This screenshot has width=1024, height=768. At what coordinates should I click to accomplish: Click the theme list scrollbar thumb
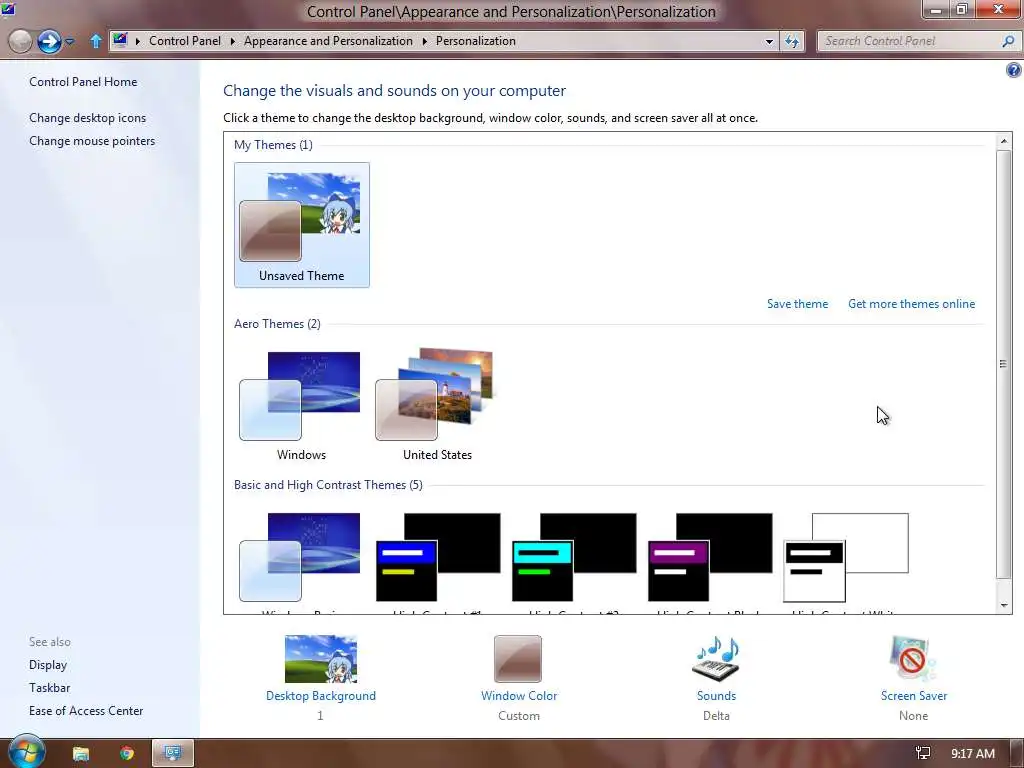(1004, 364)
